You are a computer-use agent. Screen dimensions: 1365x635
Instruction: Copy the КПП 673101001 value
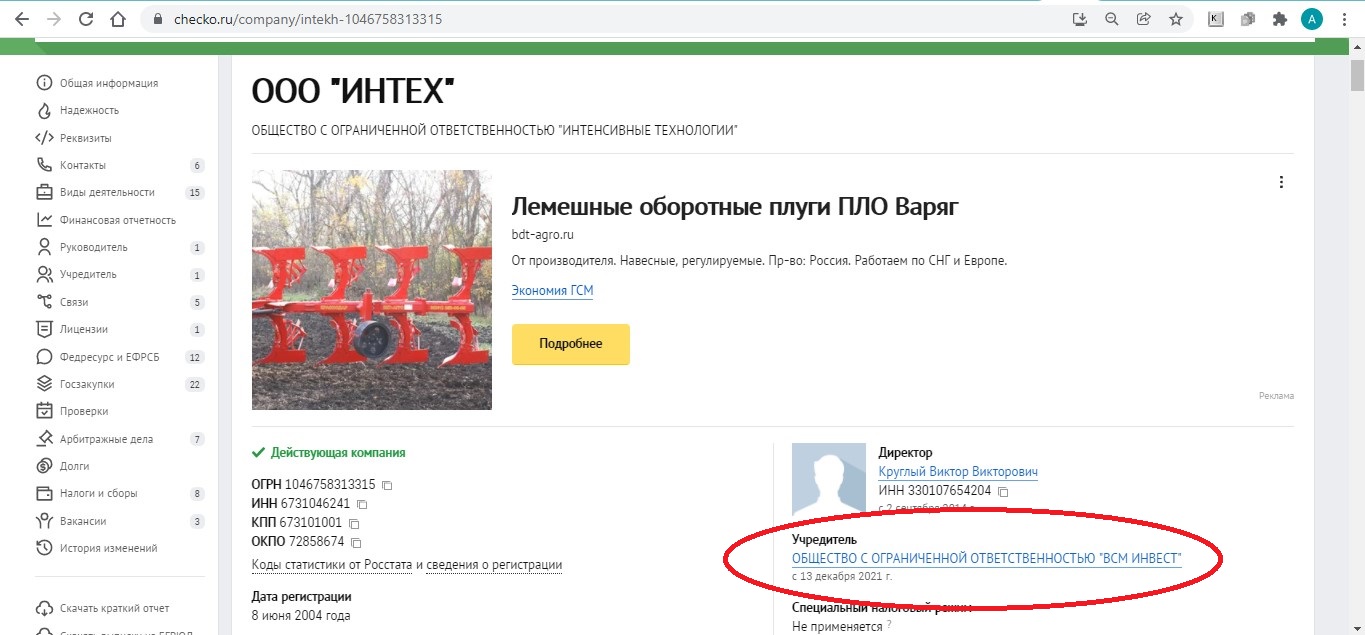354,523
